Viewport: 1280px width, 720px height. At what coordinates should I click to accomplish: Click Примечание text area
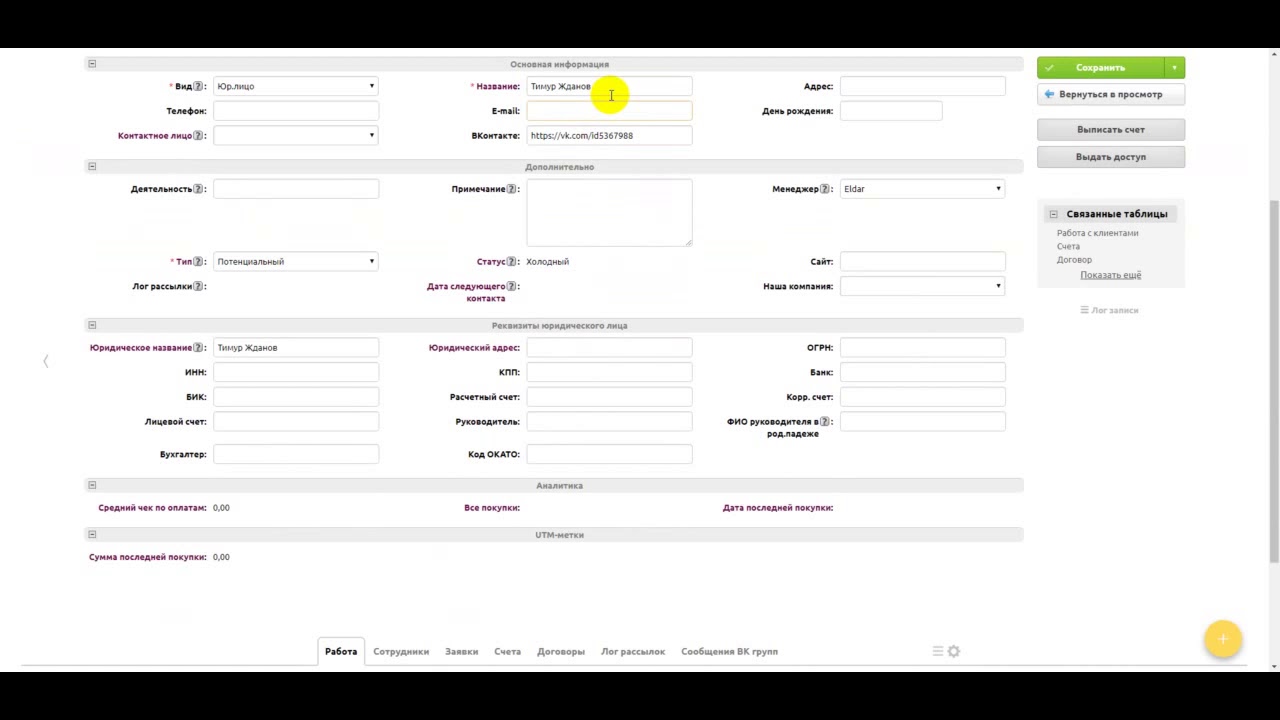pos(609,212)
